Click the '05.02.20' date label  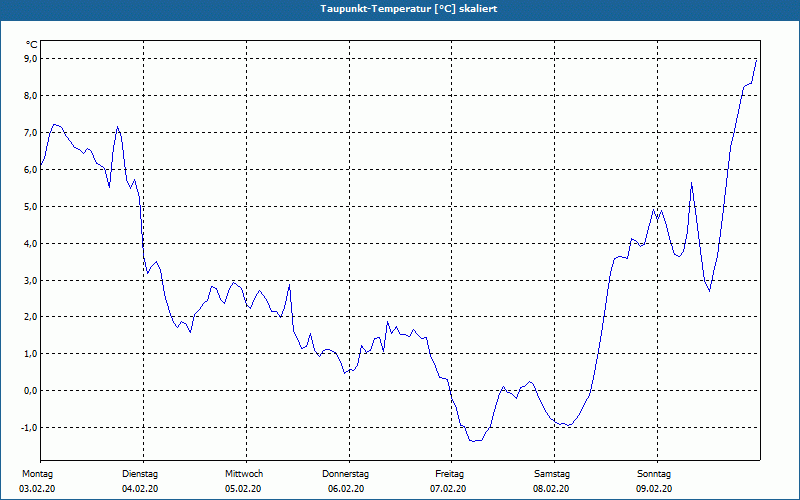pyautogui.click(x=243, y=489)
